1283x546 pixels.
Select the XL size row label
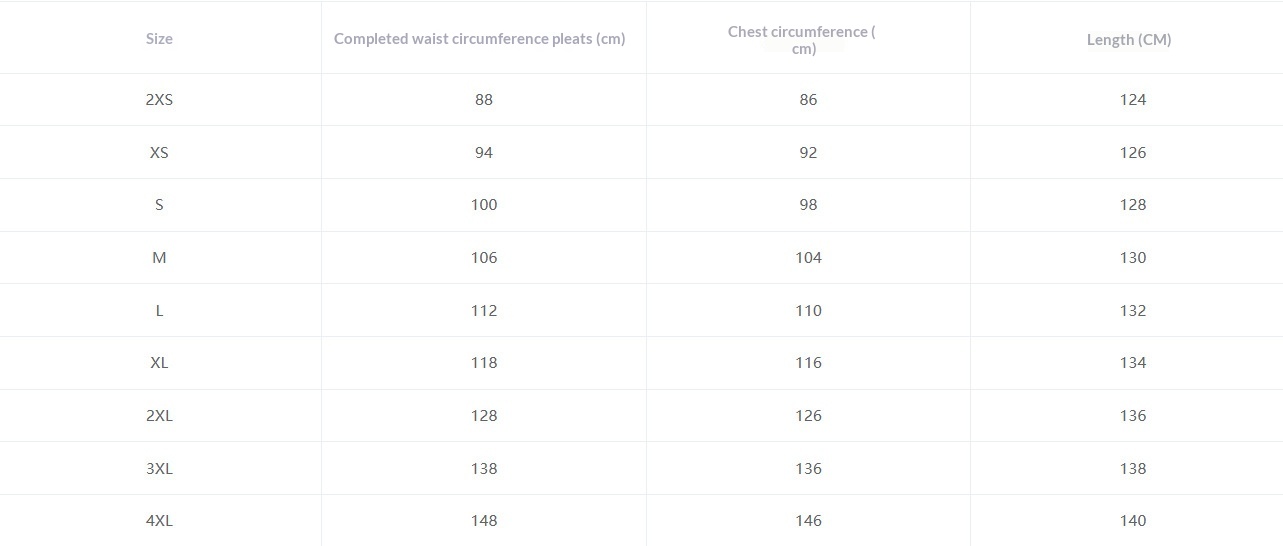159,363
